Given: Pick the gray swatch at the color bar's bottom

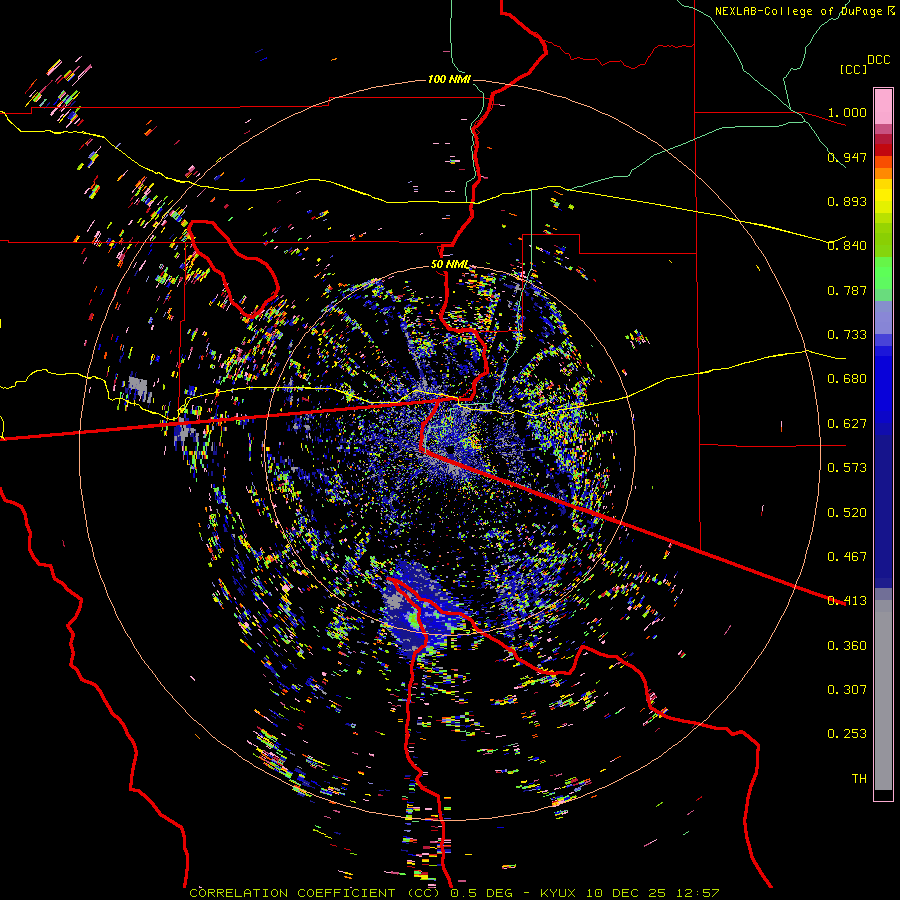Looking at the screenshot, I should tap(883, 695).
